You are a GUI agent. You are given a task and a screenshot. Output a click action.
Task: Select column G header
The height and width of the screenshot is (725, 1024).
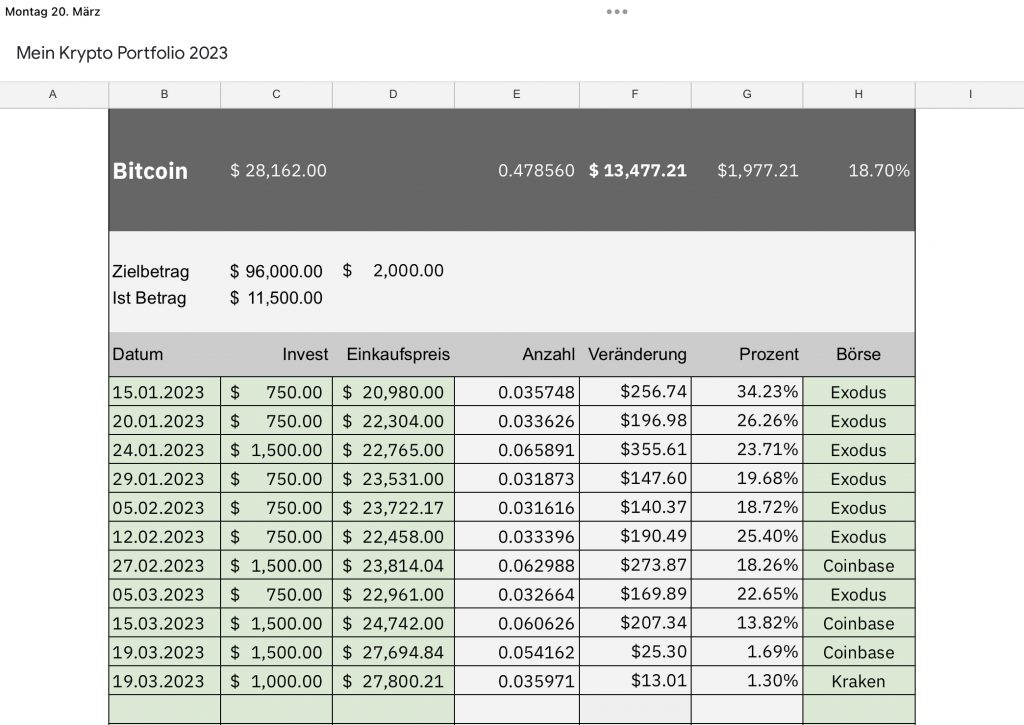coord(747,94)
